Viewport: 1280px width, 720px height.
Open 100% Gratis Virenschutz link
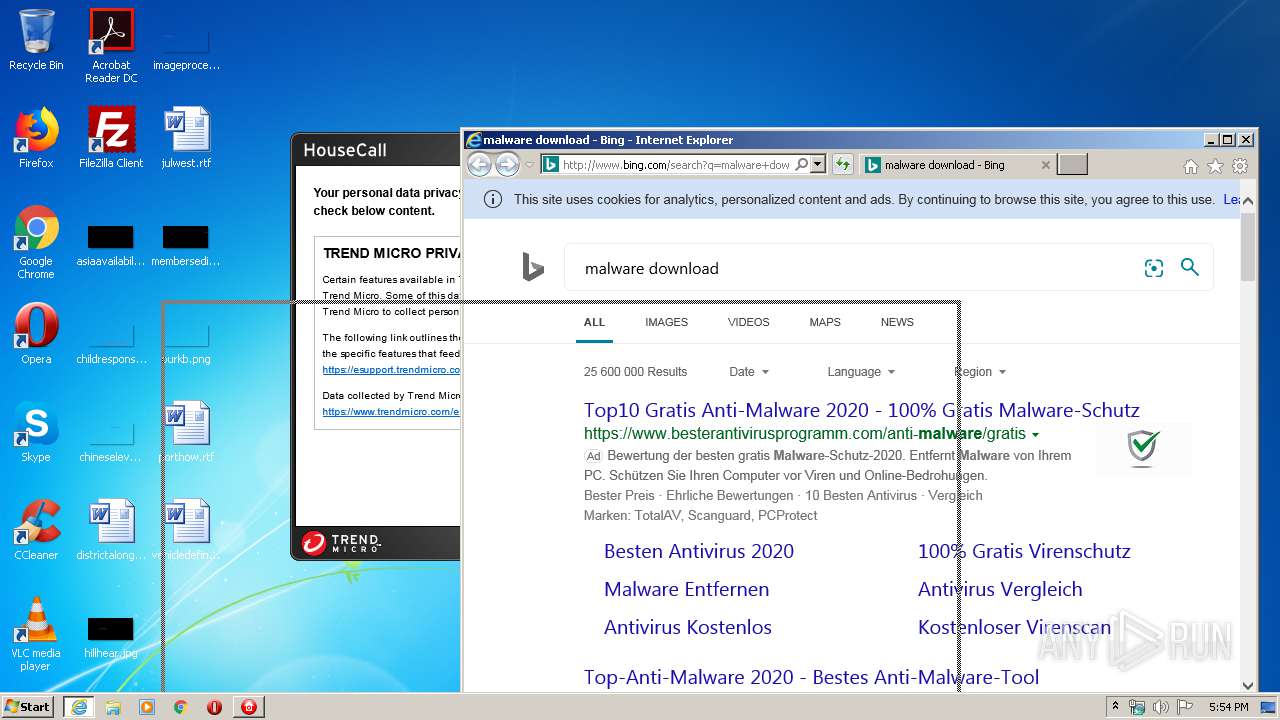click(1024, 551)
